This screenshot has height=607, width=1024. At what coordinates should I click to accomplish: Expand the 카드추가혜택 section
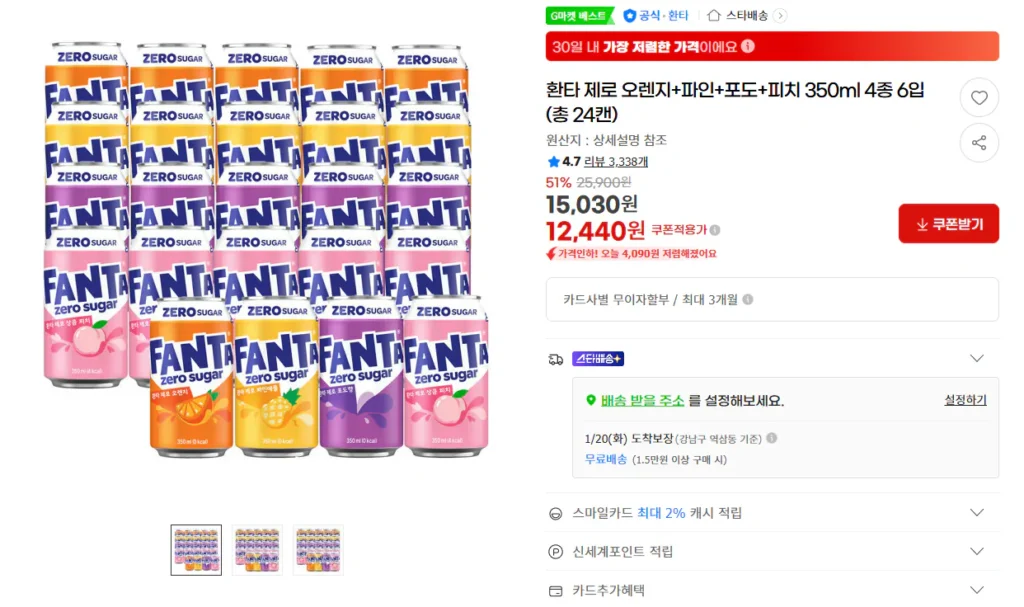(x=977, y=590)
